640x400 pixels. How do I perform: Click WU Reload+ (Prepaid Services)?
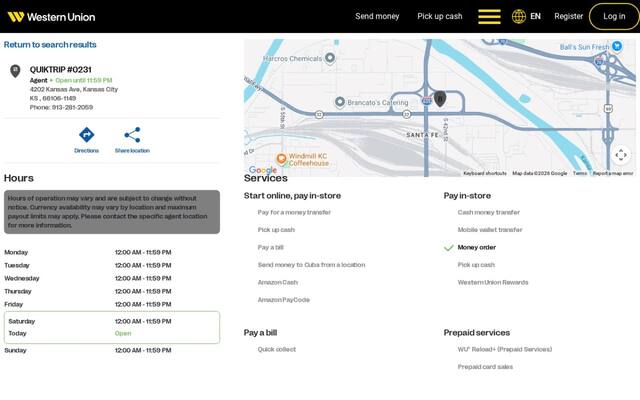[505, 349]
